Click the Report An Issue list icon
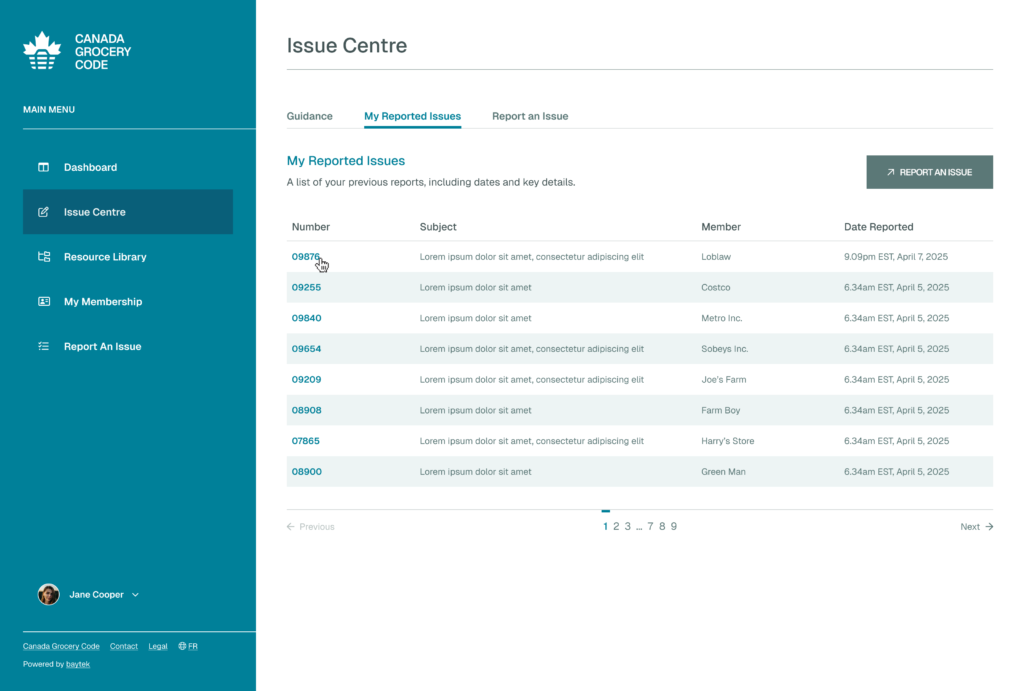1024x691 pixels. 44,347
